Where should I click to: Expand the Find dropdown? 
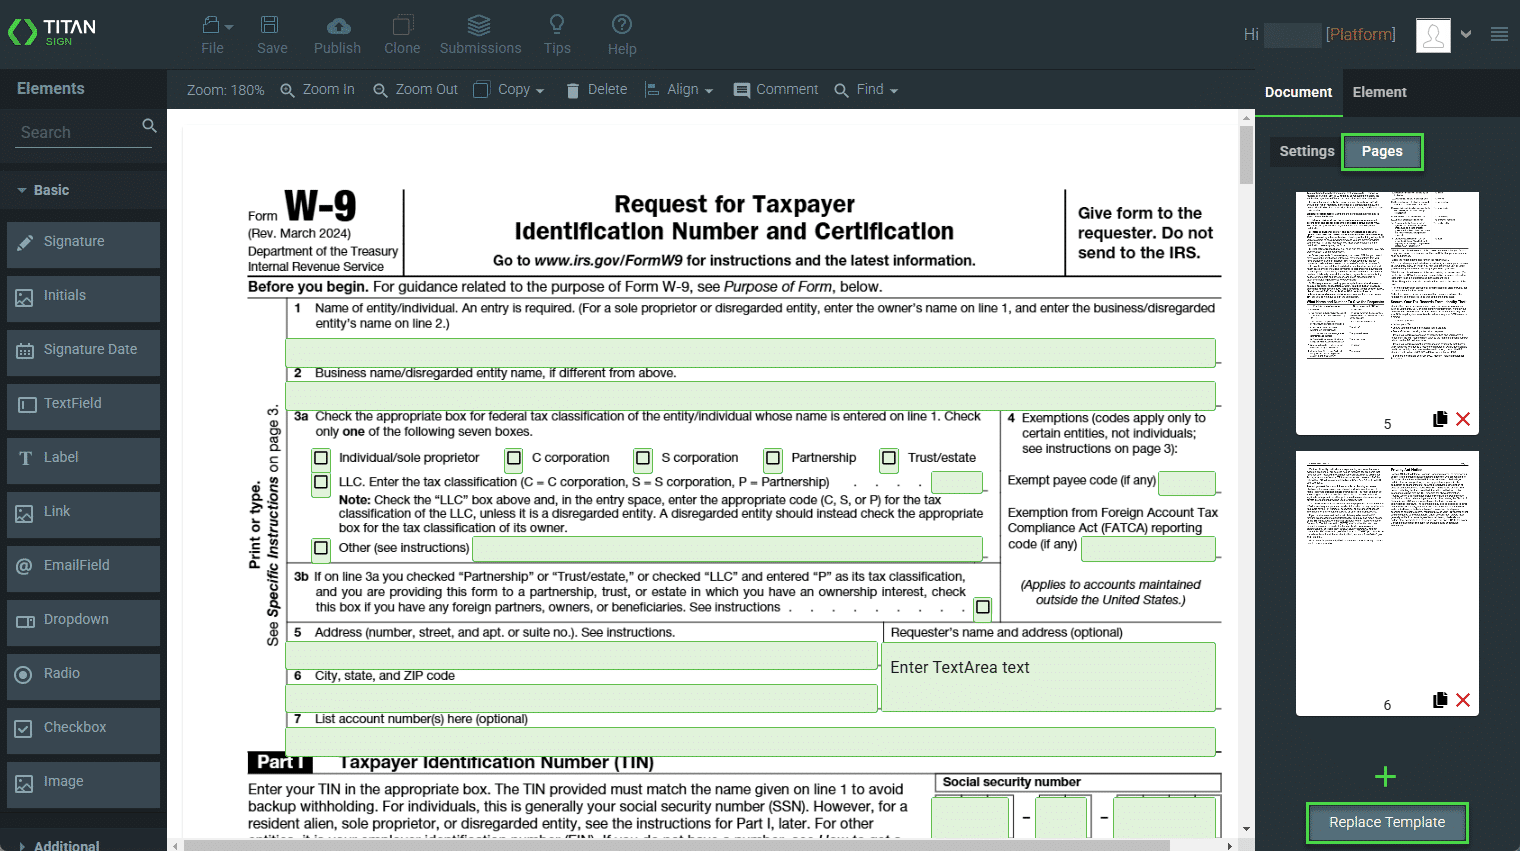[x=867, y=90]
